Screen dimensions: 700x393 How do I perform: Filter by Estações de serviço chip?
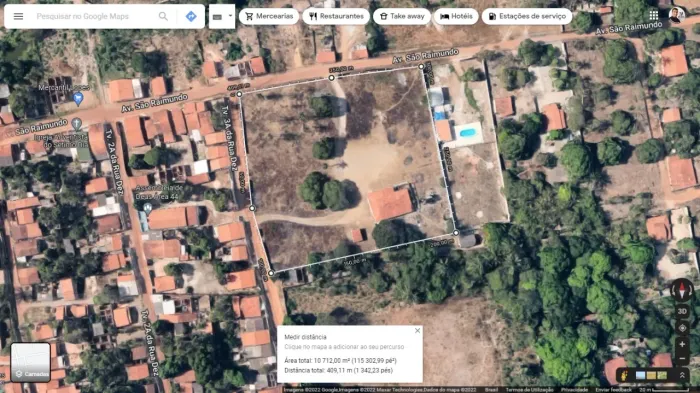click(527, 17)
